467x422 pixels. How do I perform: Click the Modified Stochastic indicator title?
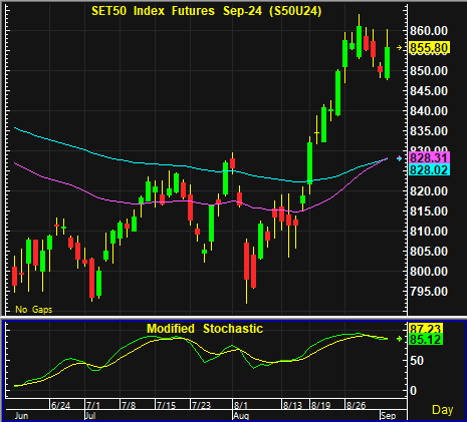(205, 329)
